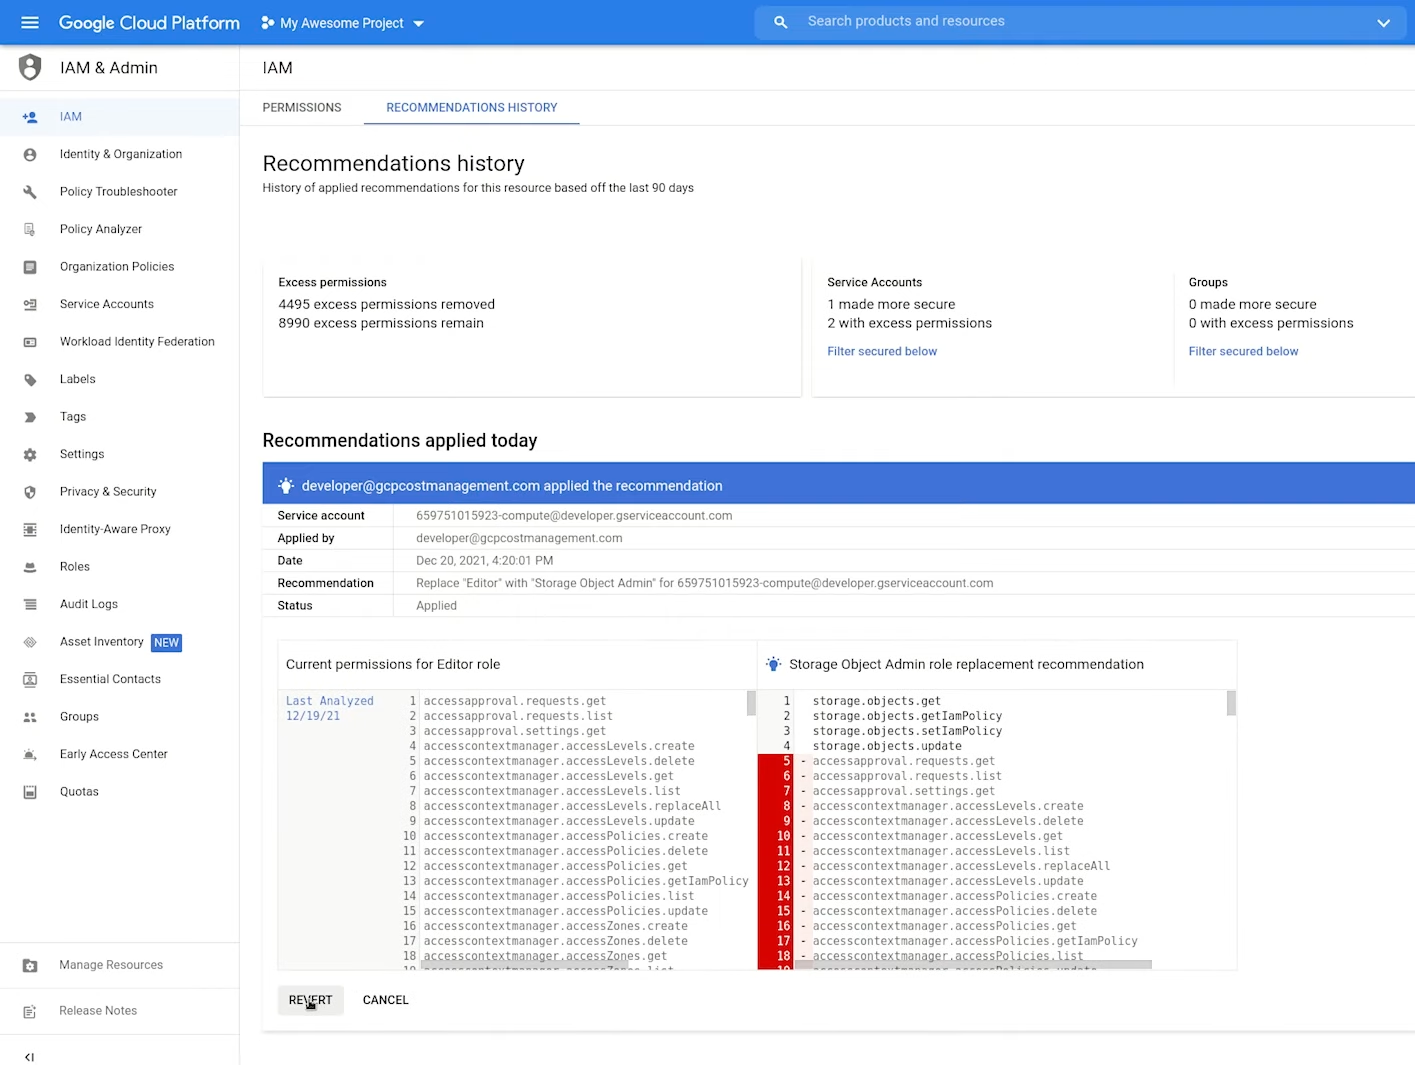Open the My Awesome Project dropdown
1415x1065 pixels.
click(x=419, y=22)
